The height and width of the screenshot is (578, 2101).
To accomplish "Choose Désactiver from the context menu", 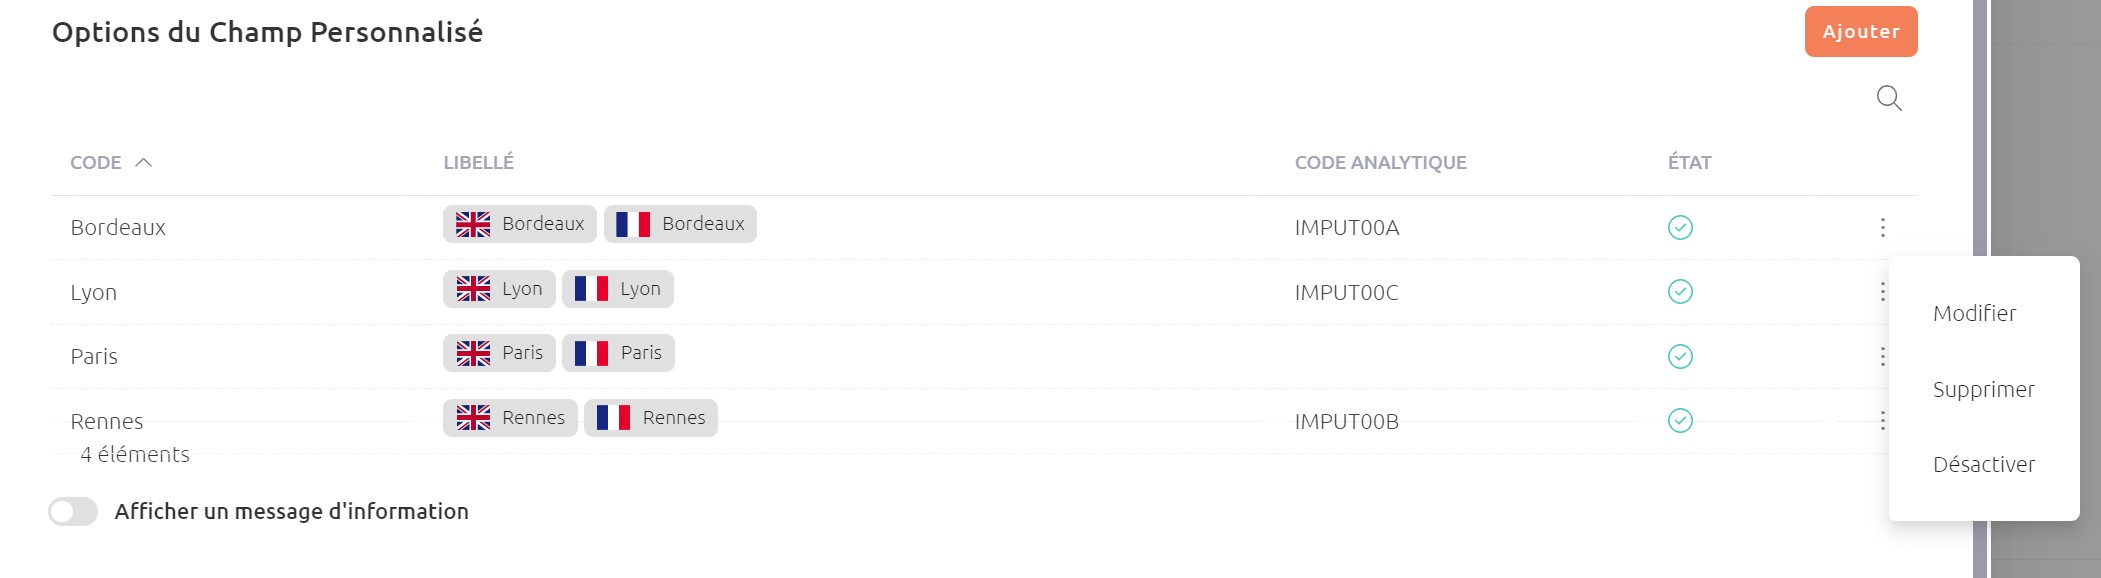I will pos(1984,465).
